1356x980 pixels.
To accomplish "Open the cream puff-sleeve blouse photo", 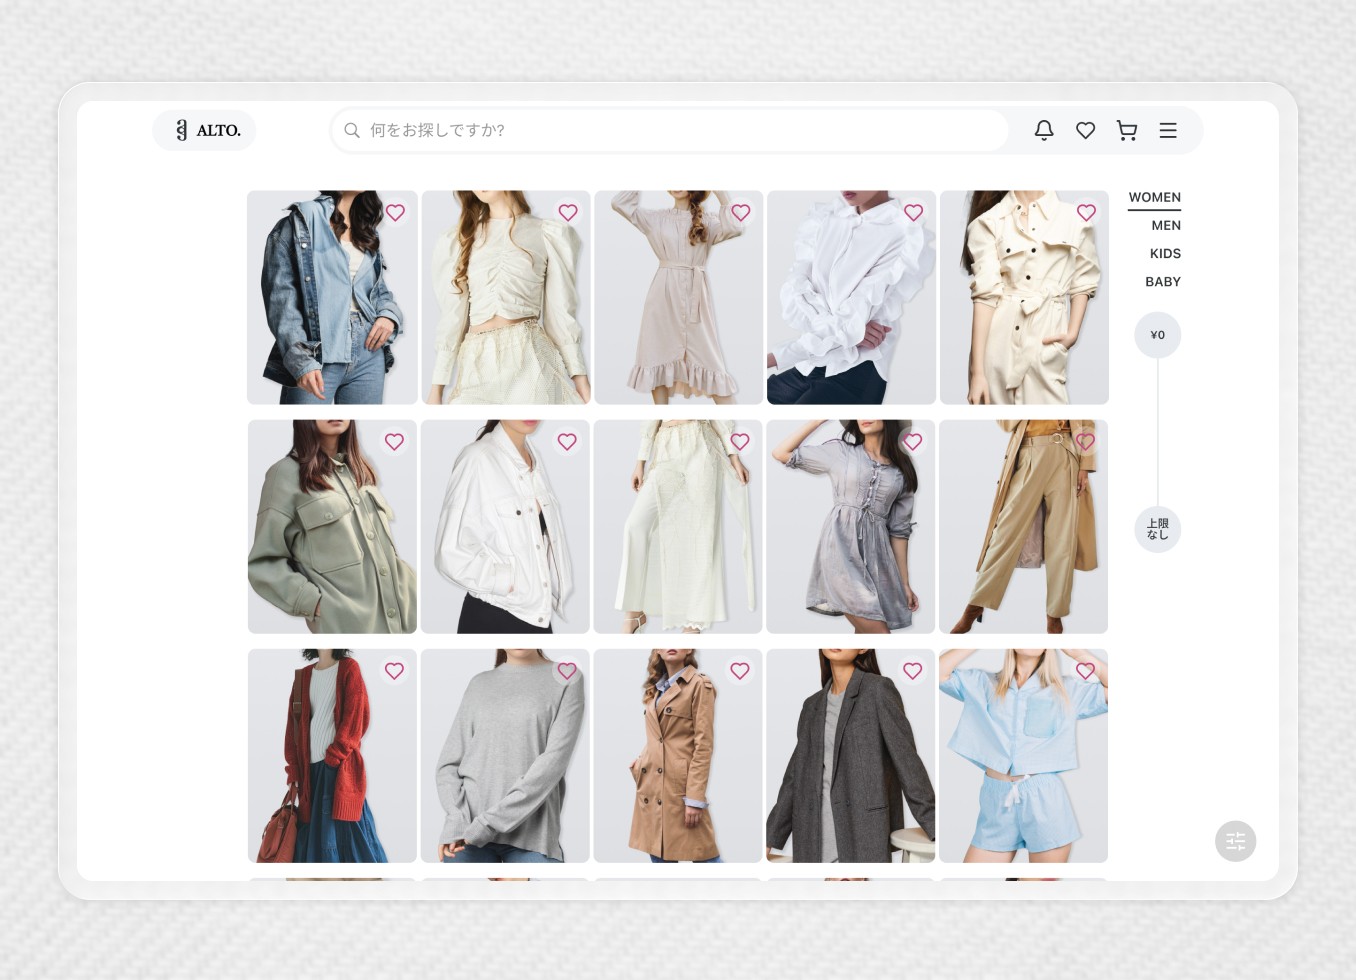I will (x=506, y=298).
